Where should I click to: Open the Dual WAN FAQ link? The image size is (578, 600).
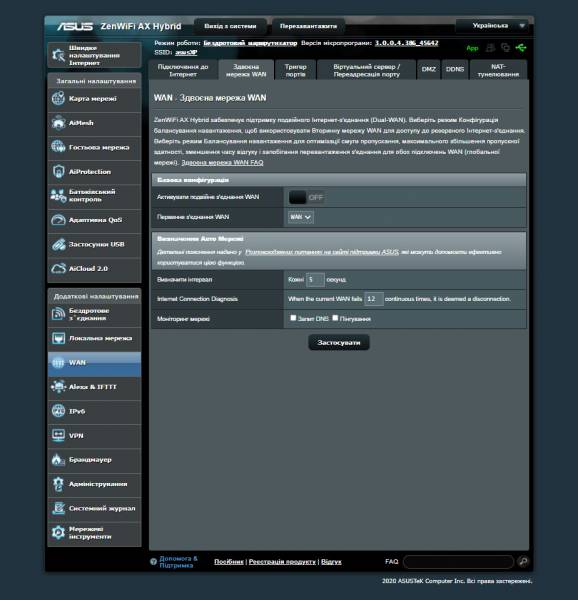[x=222, y=163]
